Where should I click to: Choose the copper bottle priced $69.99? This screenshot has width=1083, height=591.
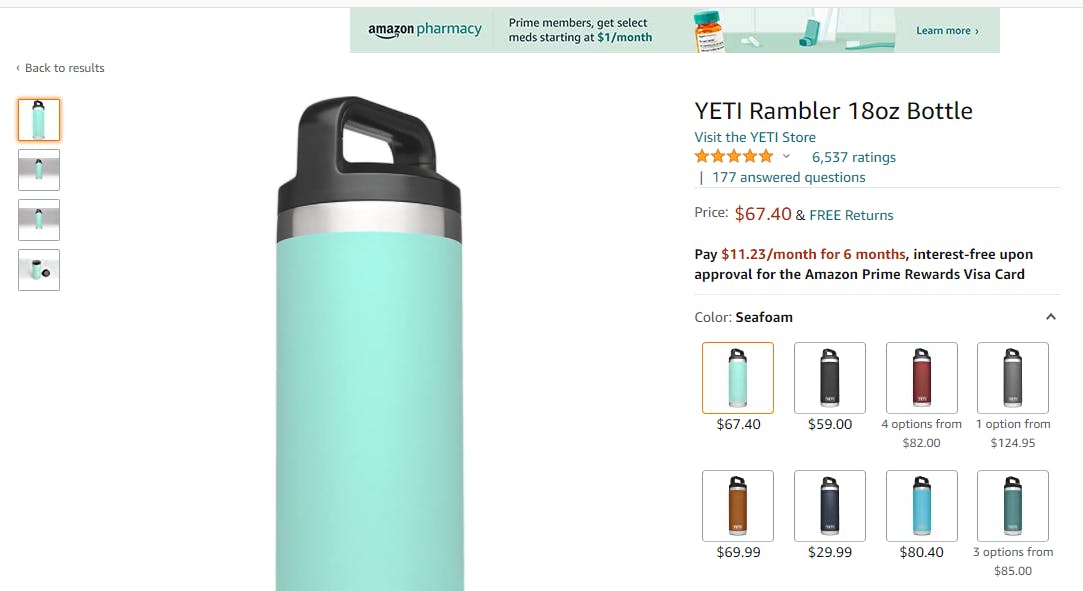point(738,505)
